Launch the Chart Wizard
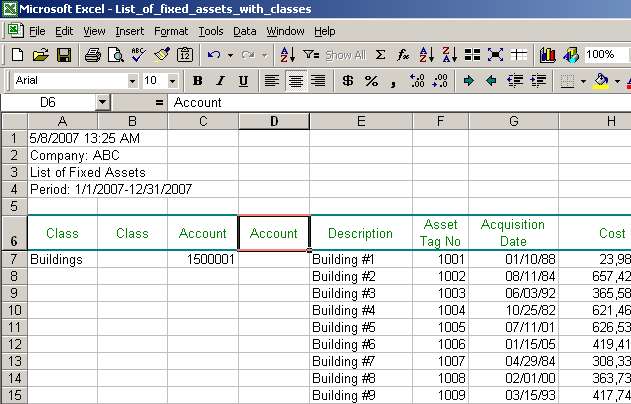The image size is (631, 404). click(x=547, y=55)
